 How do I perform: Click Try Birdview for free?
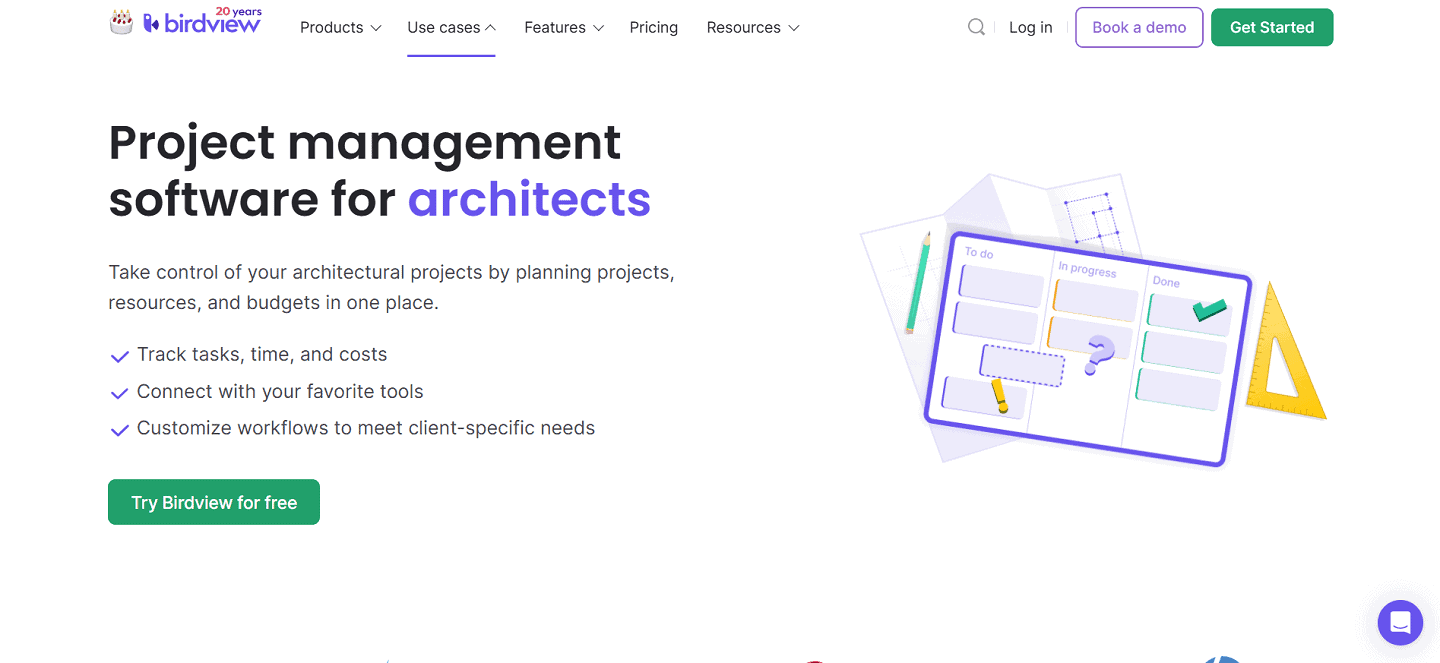point(213,501)
